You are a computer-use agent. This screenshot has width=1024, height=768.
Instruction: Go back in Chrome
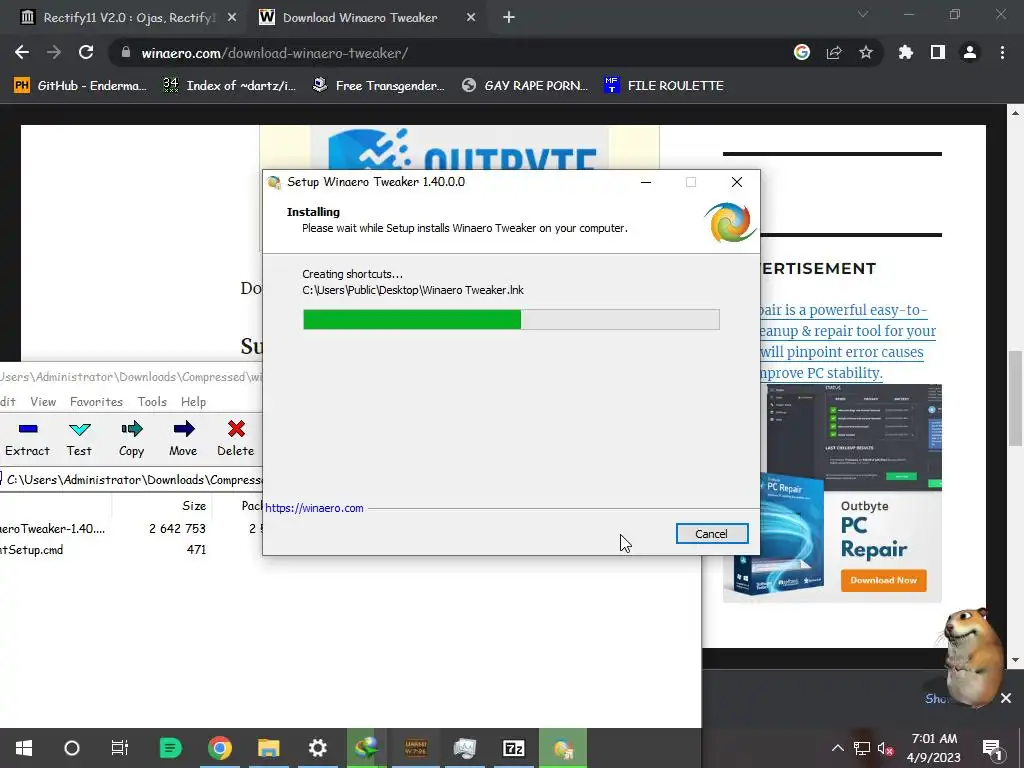tap(22, 52)
